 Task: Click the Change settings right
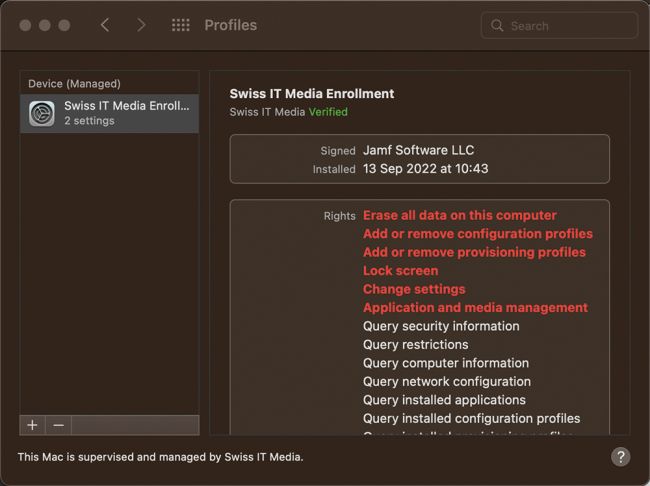tap(414, 289)
